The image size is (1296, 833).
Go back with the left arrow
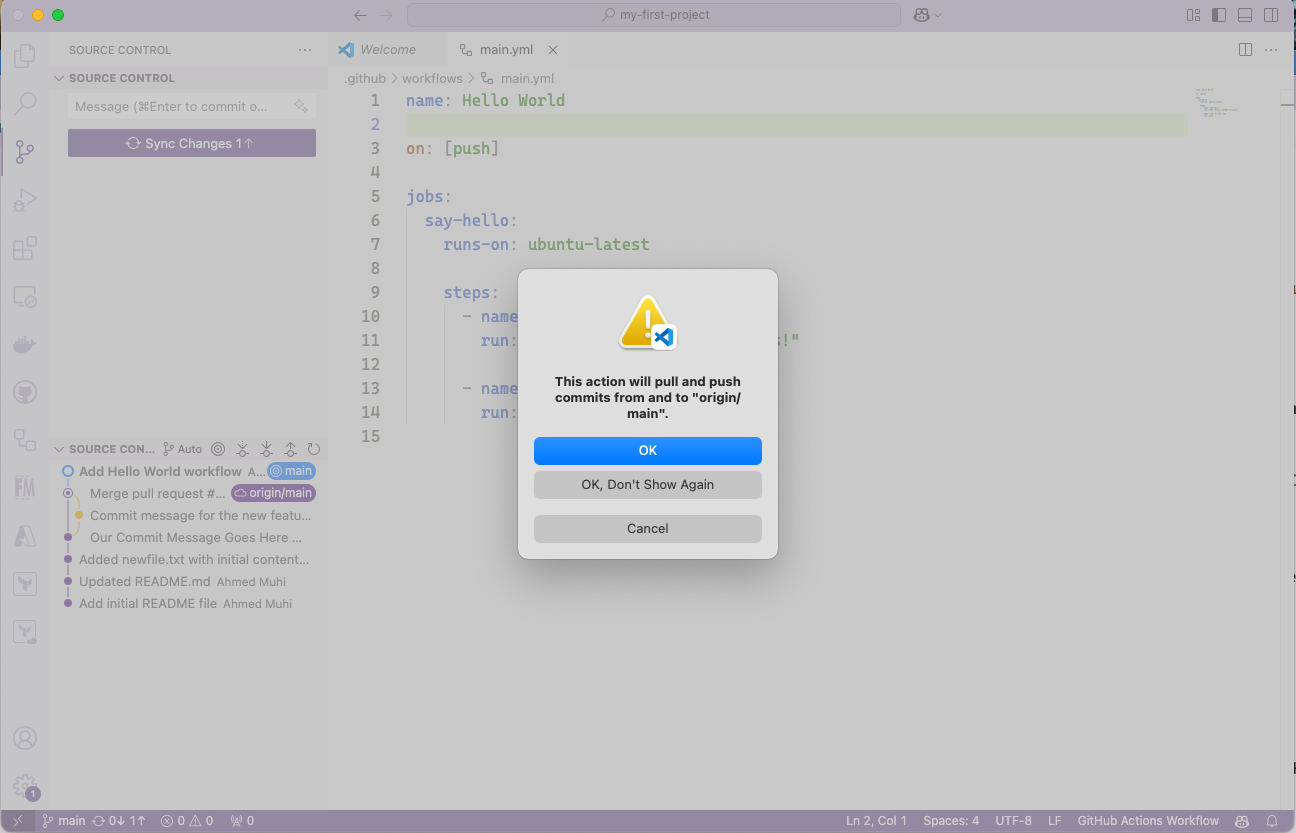point(361,15)
